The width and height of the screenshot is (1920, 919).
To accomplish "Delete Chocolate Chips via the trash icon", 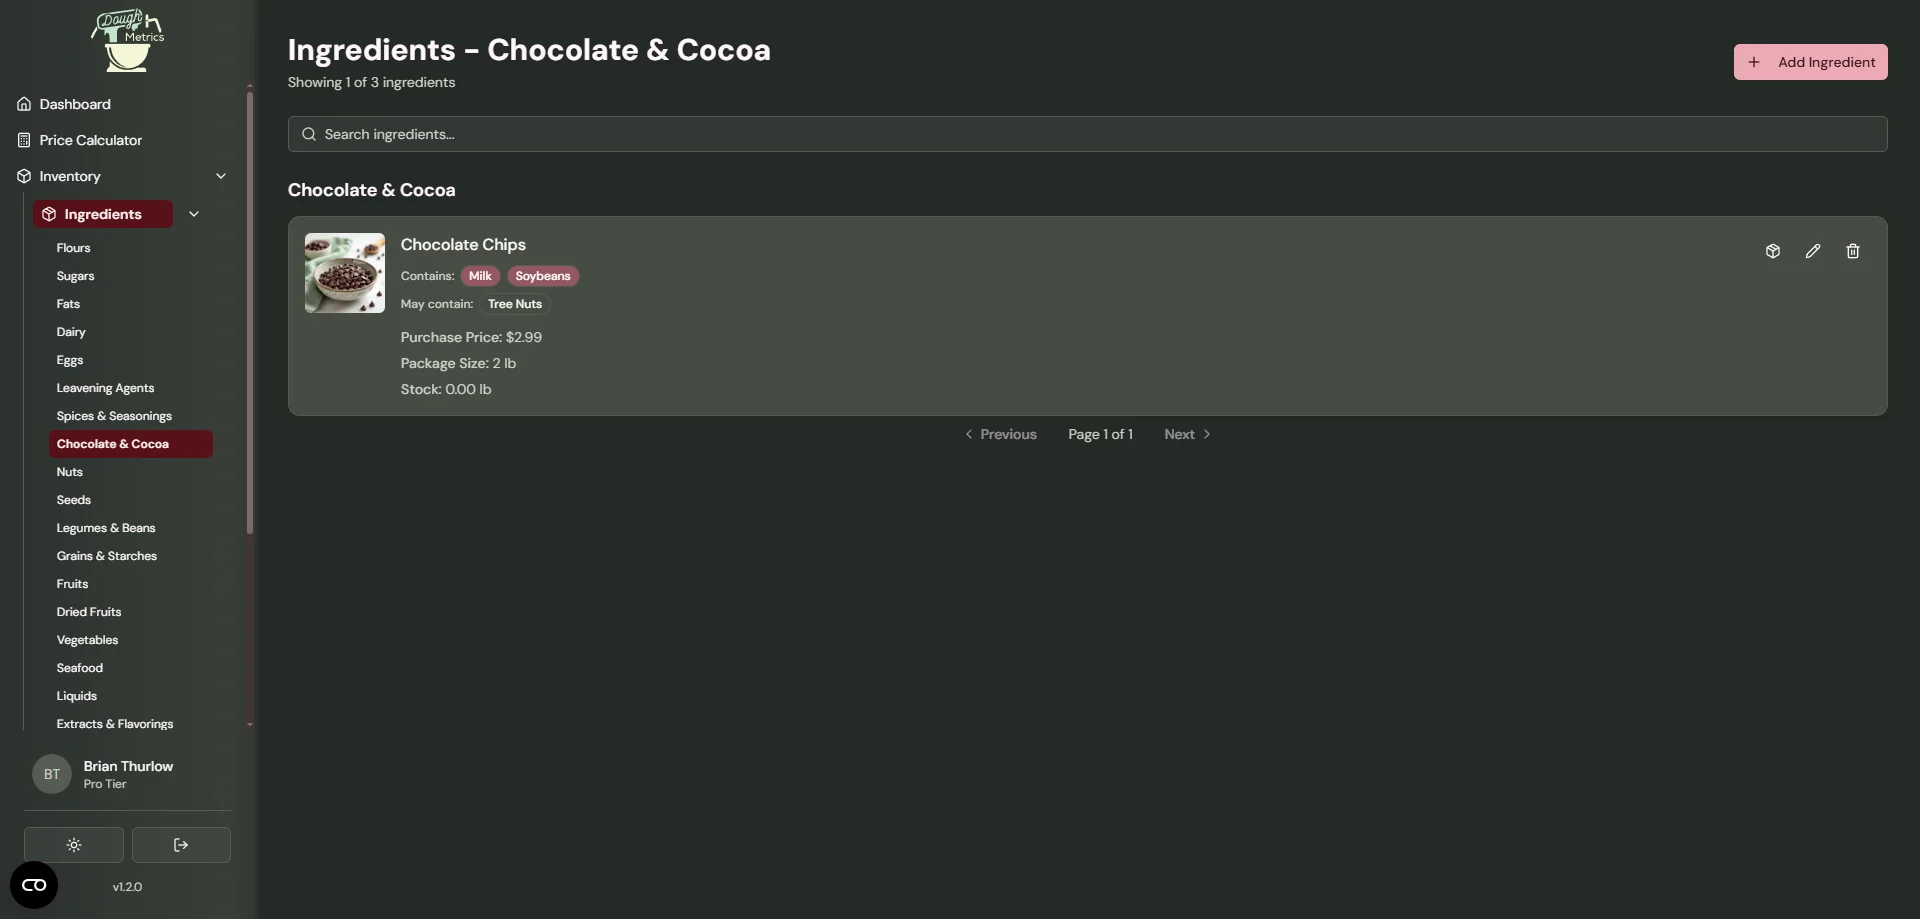I will (x=1853, y=251).
